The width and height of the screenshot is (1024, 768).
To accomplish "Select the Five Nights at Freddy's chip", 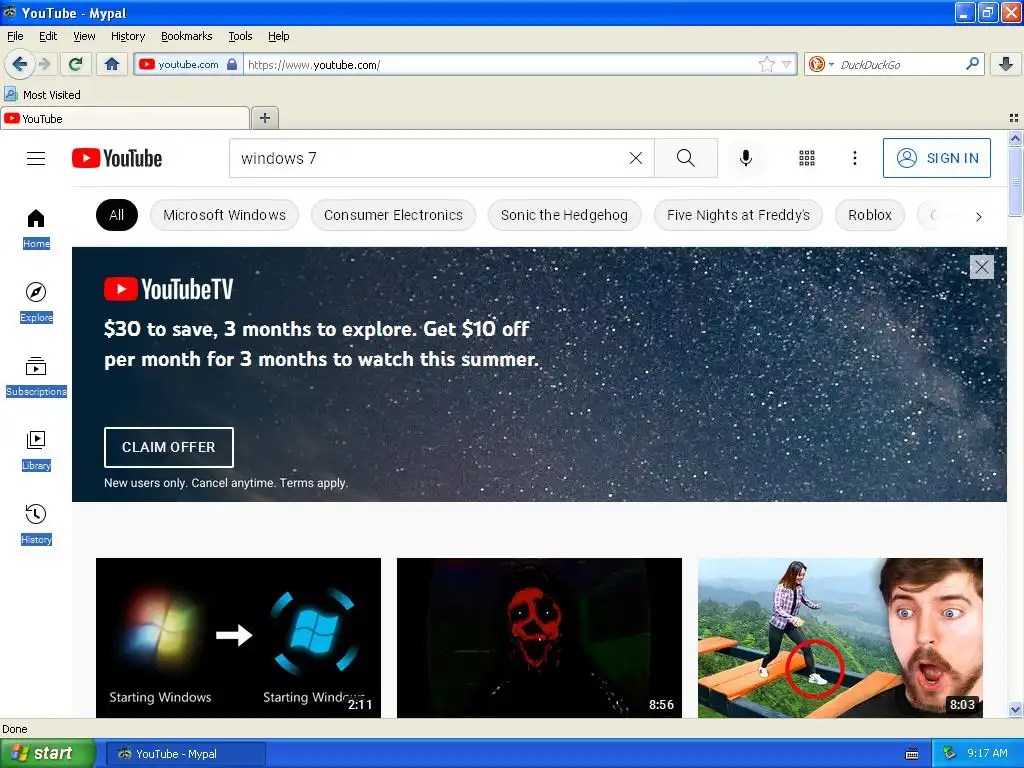I will pos(738,215).
